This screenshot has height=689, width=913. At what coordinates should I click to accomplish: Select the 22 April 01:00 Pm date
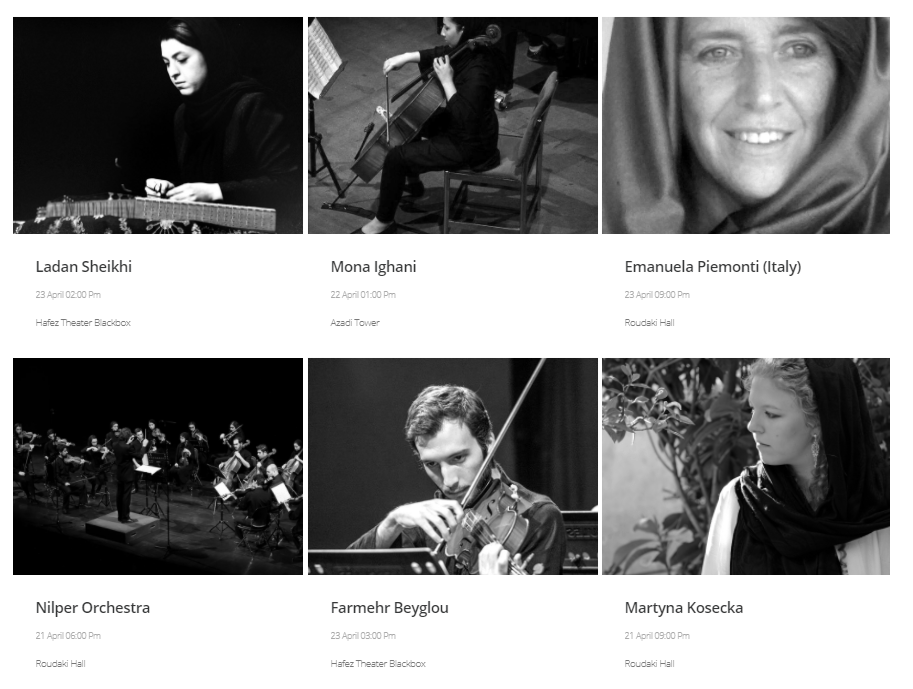point(363,295)
